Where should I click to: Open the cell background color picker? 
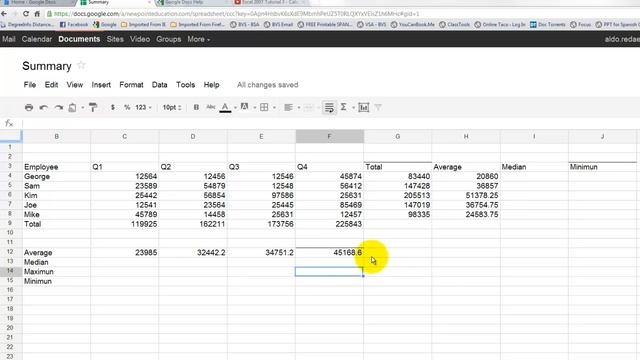244,107
